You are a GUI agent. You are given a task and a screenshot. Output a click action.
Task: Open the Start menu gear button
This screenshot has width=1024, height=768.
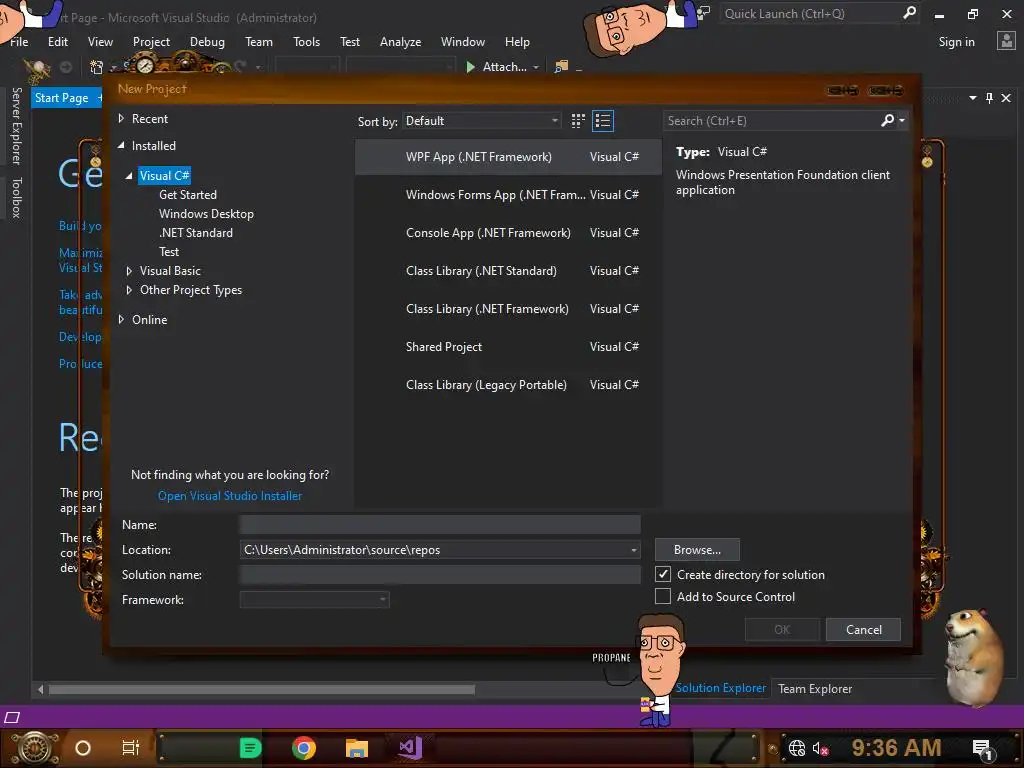pyautogui.click(x=35, y=748)
